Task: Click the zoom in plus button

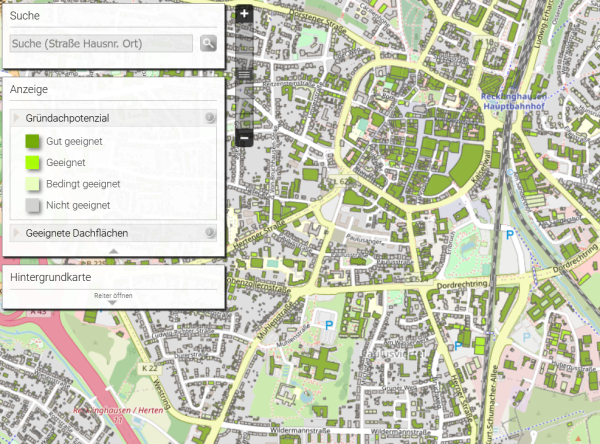Action: point(245,14)
